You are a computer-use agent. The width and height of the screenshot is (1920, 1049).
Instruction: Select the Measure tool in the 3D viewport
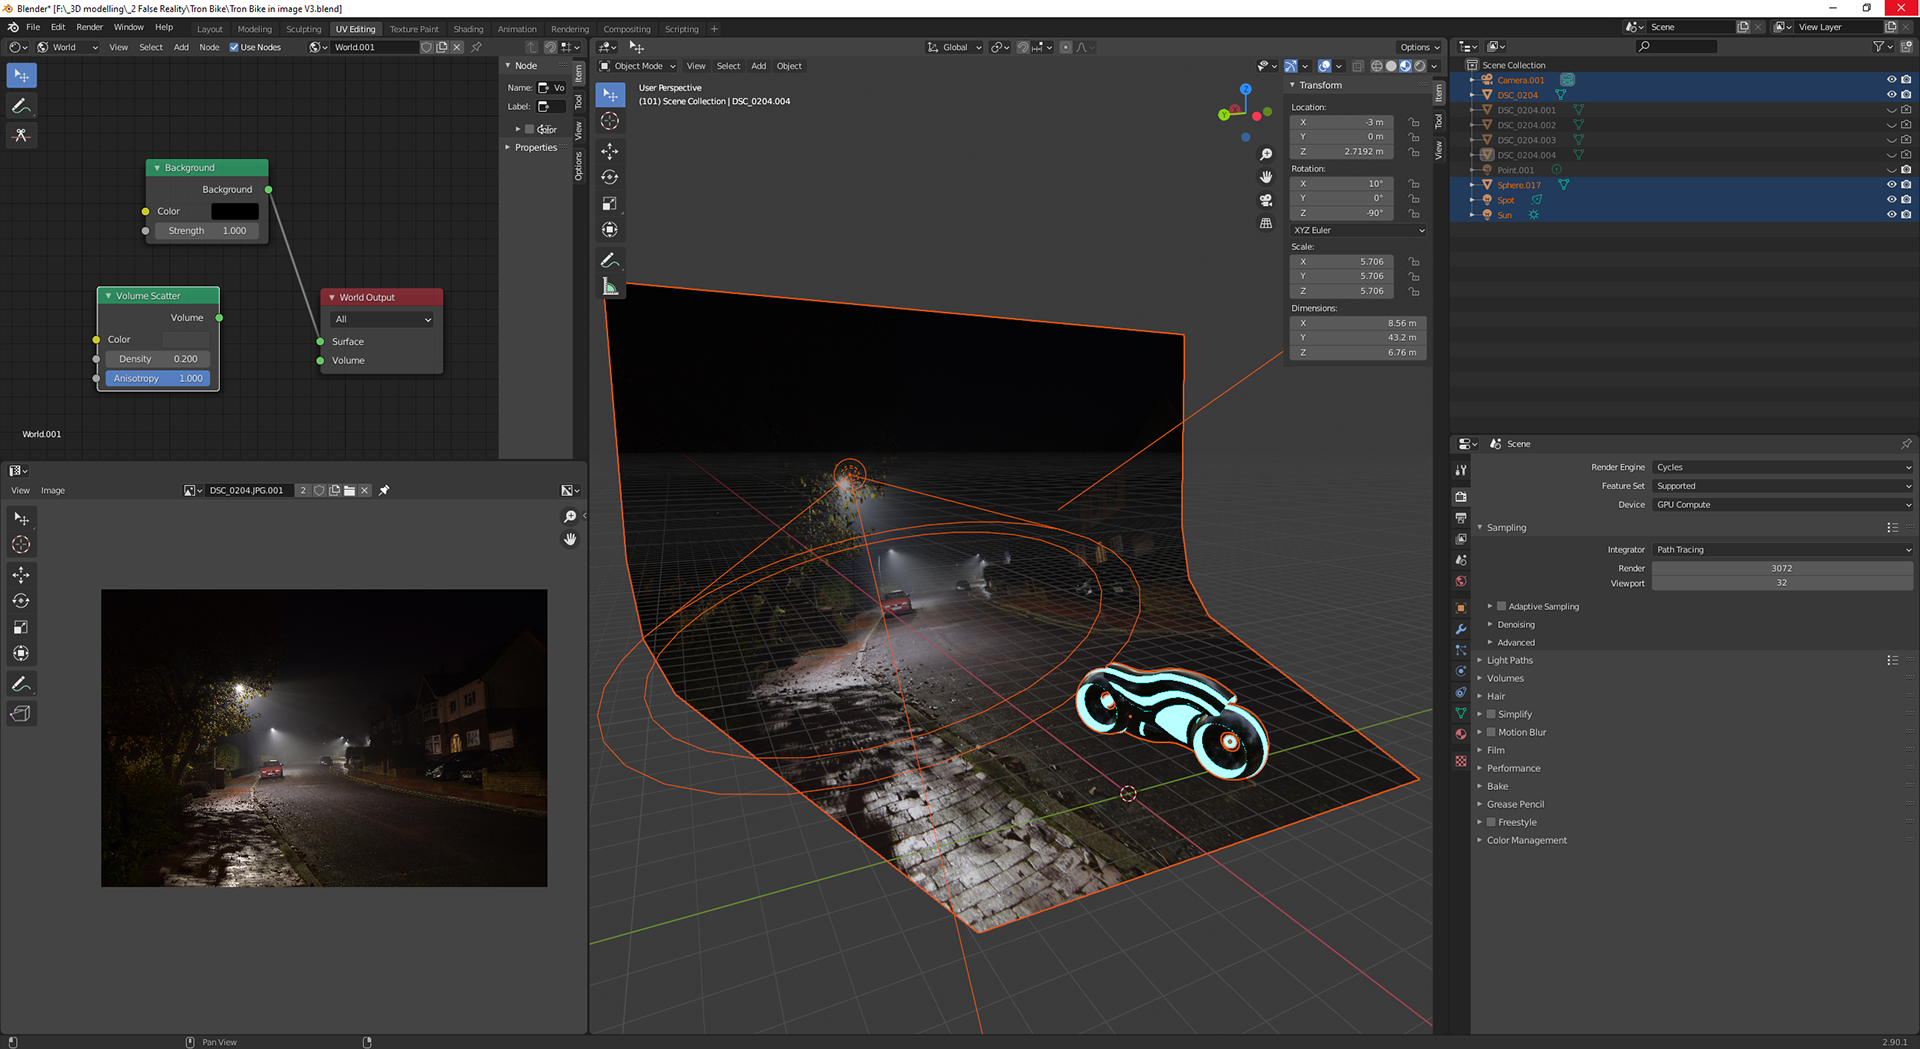(x=609, y=287)
